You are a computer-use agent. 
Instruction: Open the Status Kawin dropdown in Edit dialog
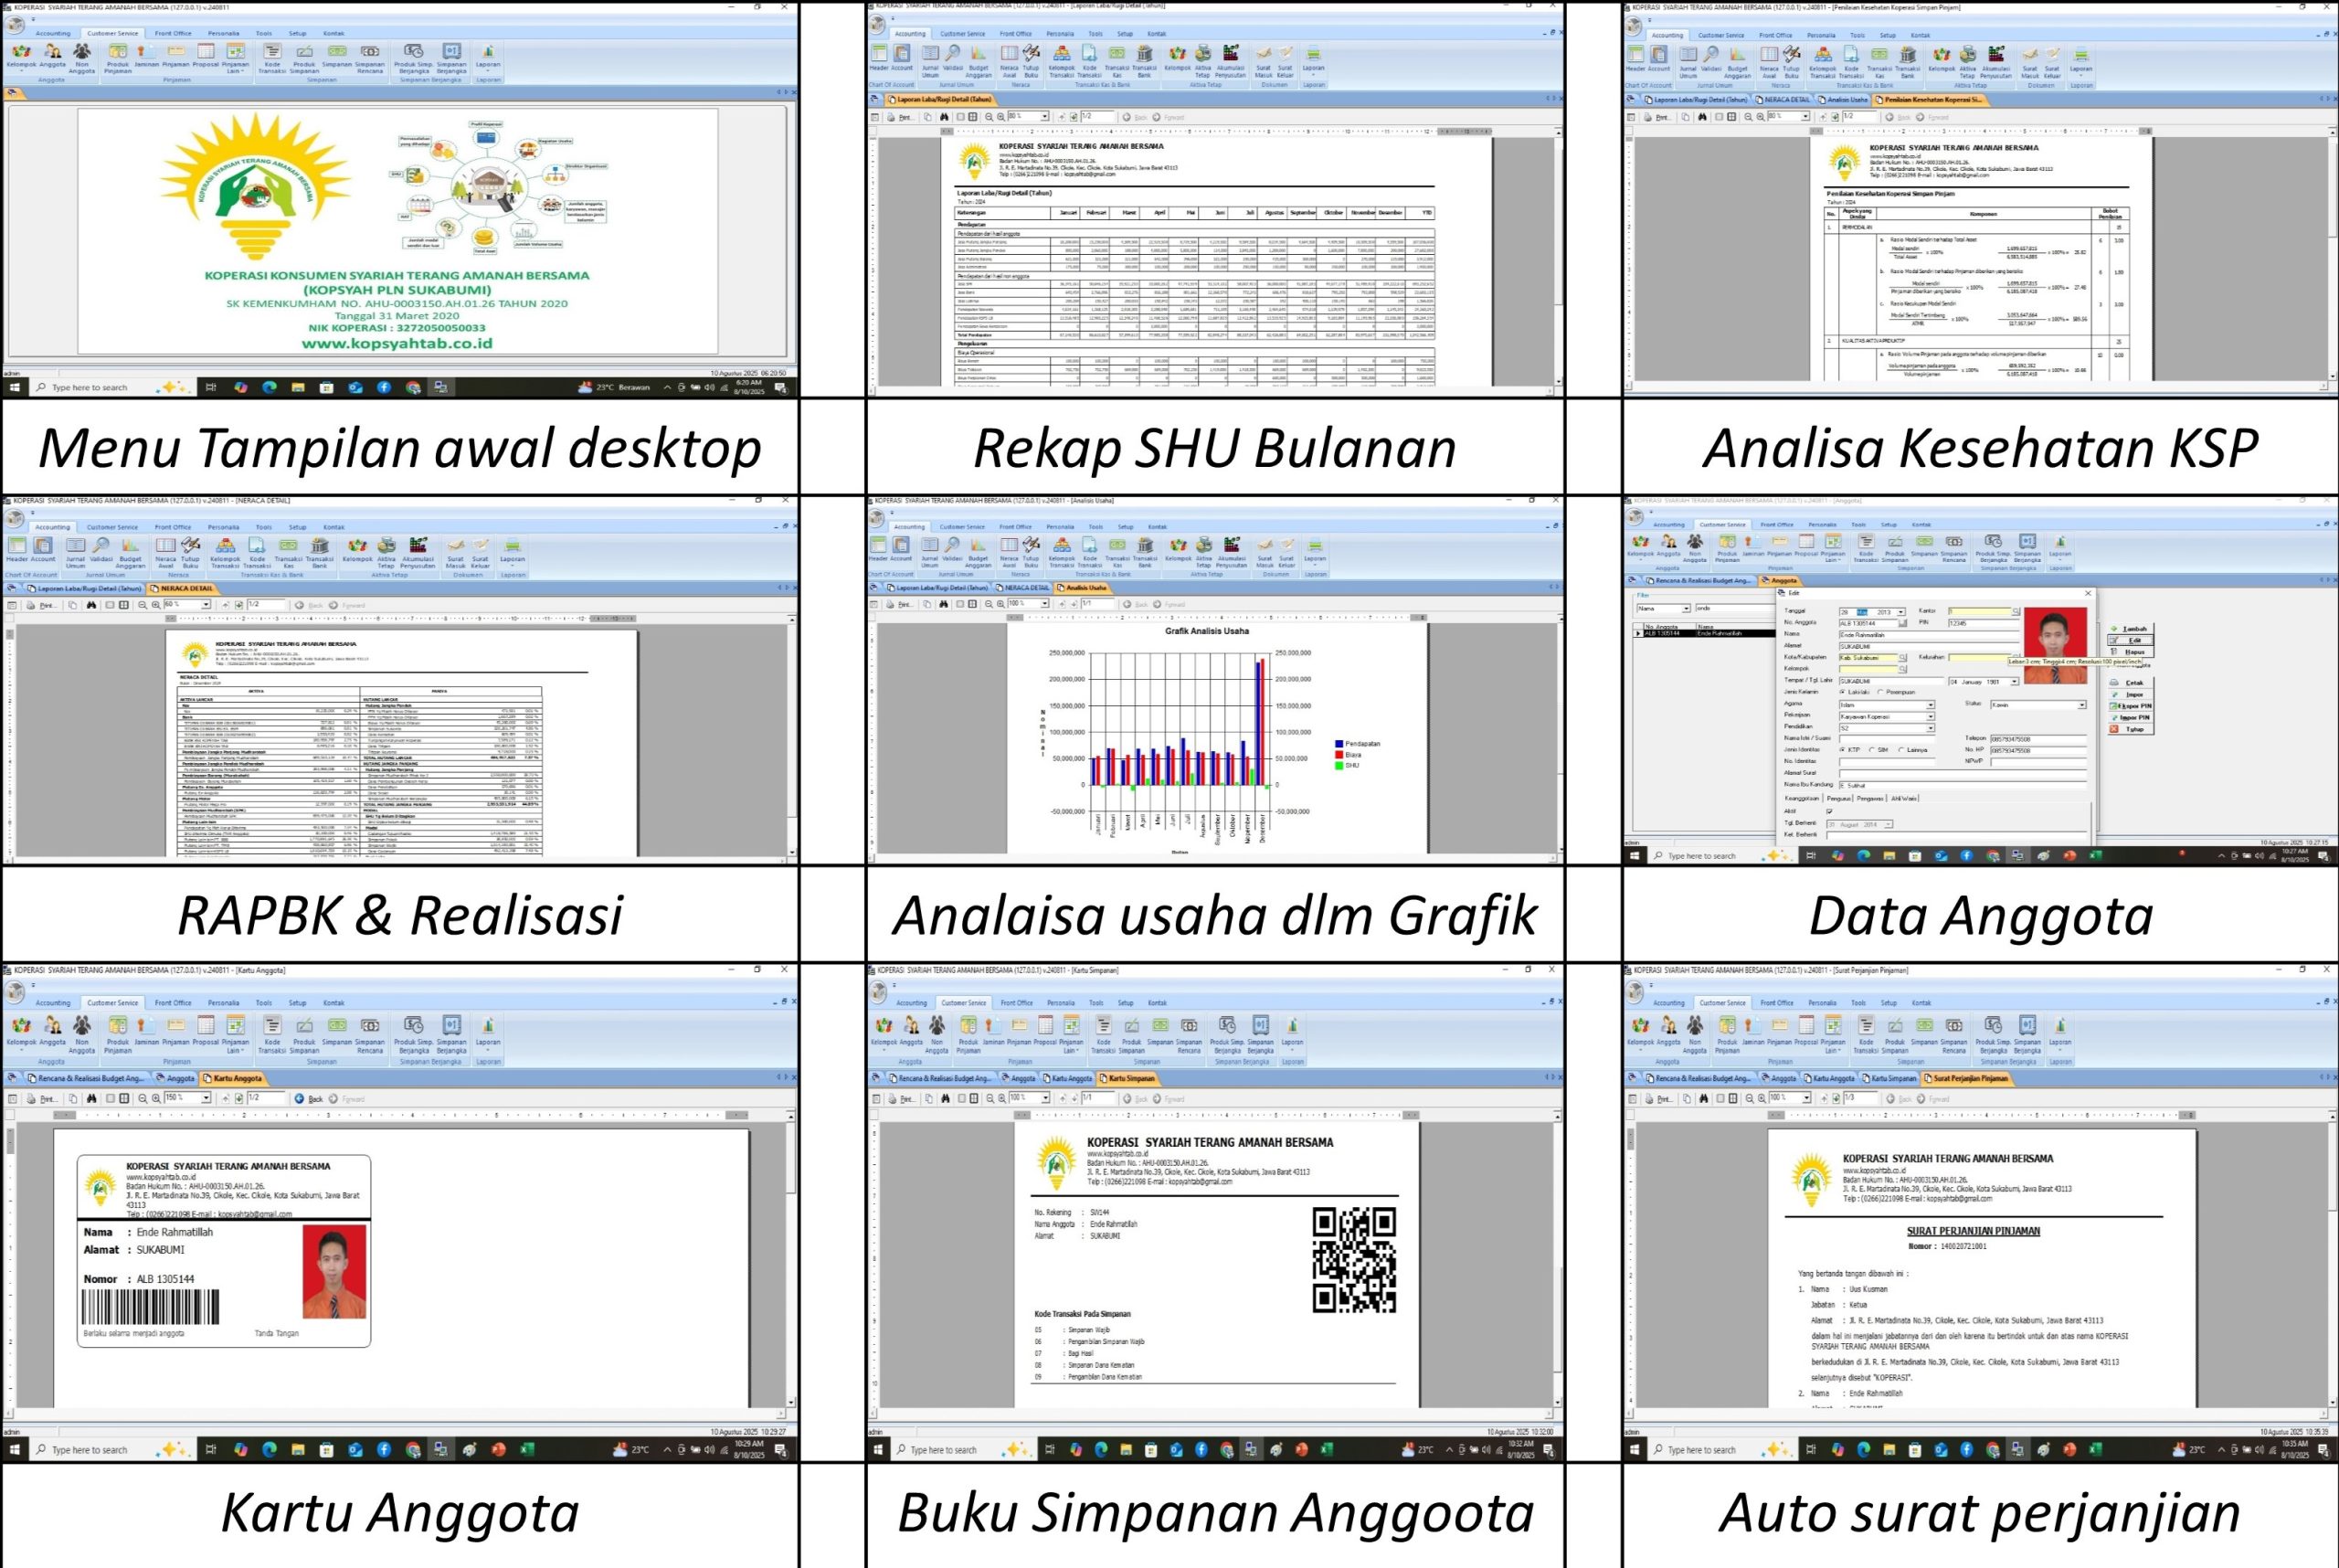[x=2082, y=706]
